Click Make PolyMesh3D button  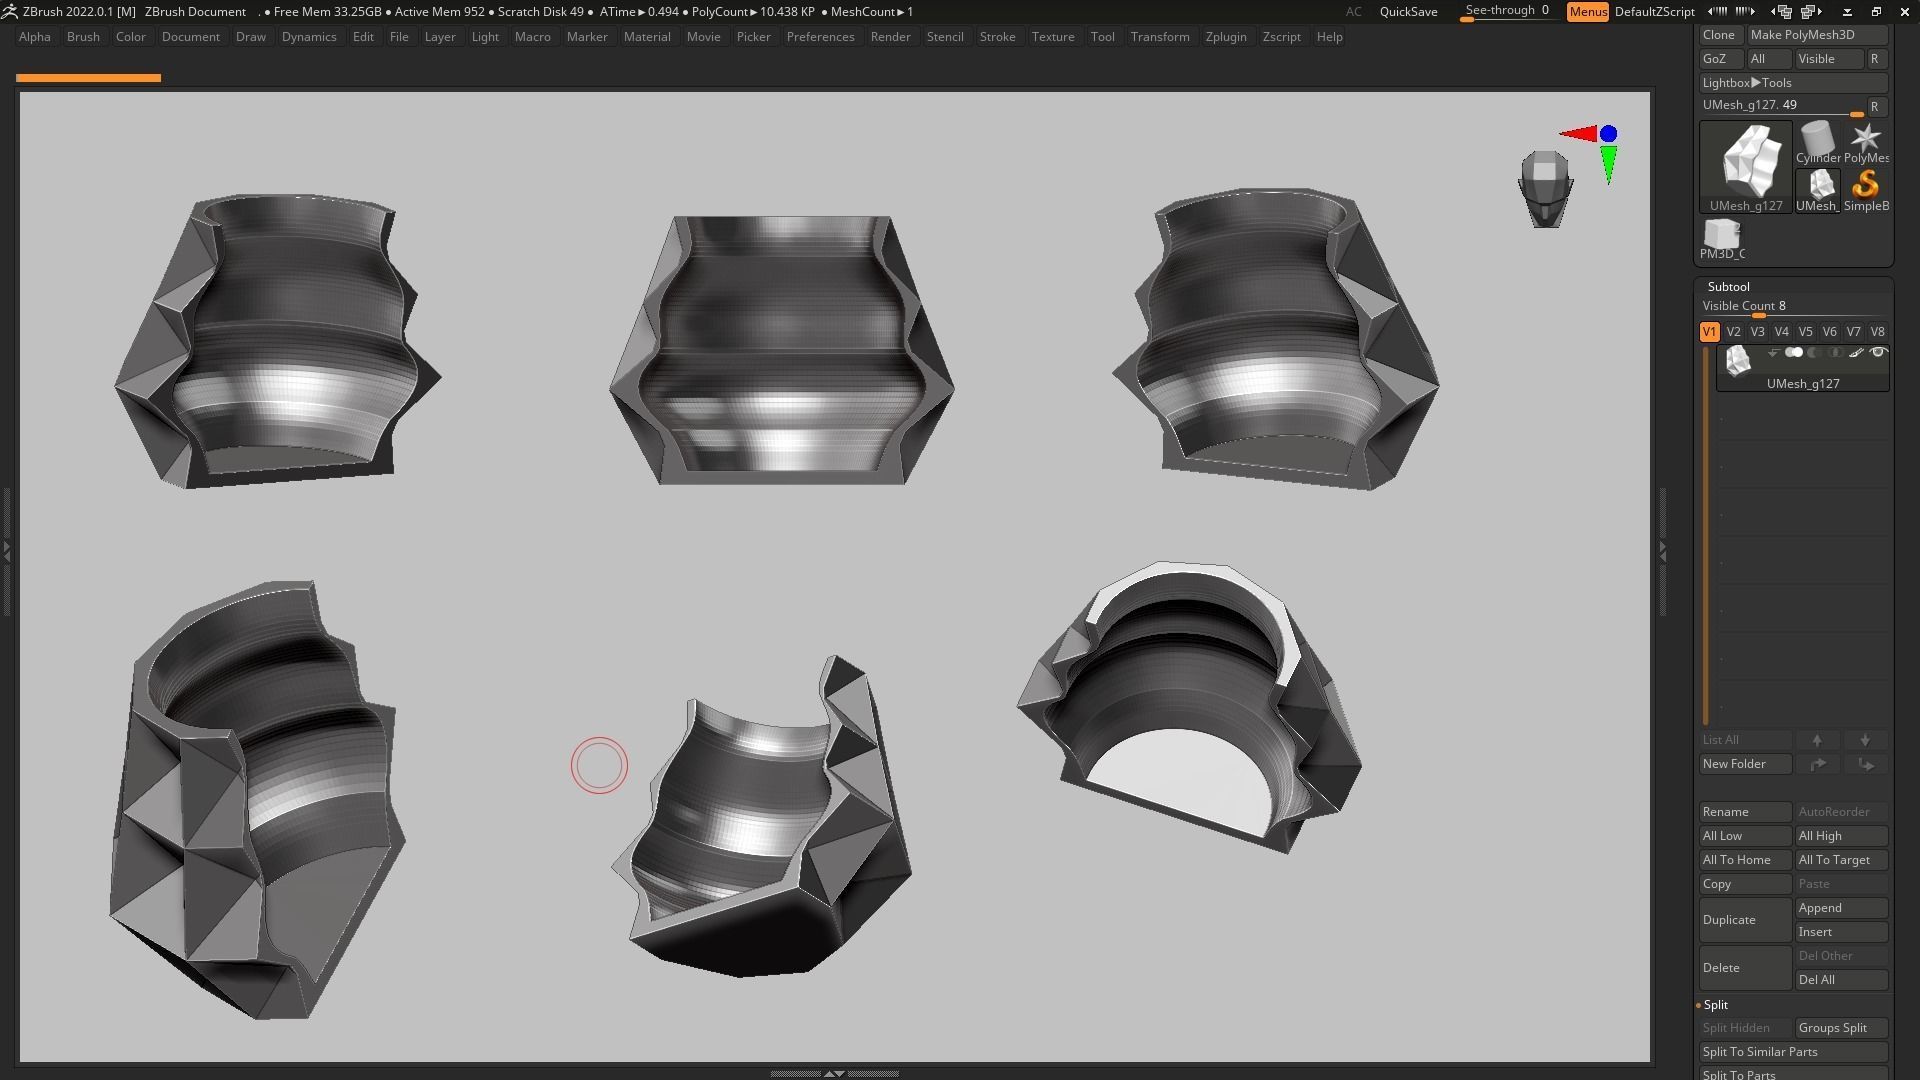(1817, 35)
